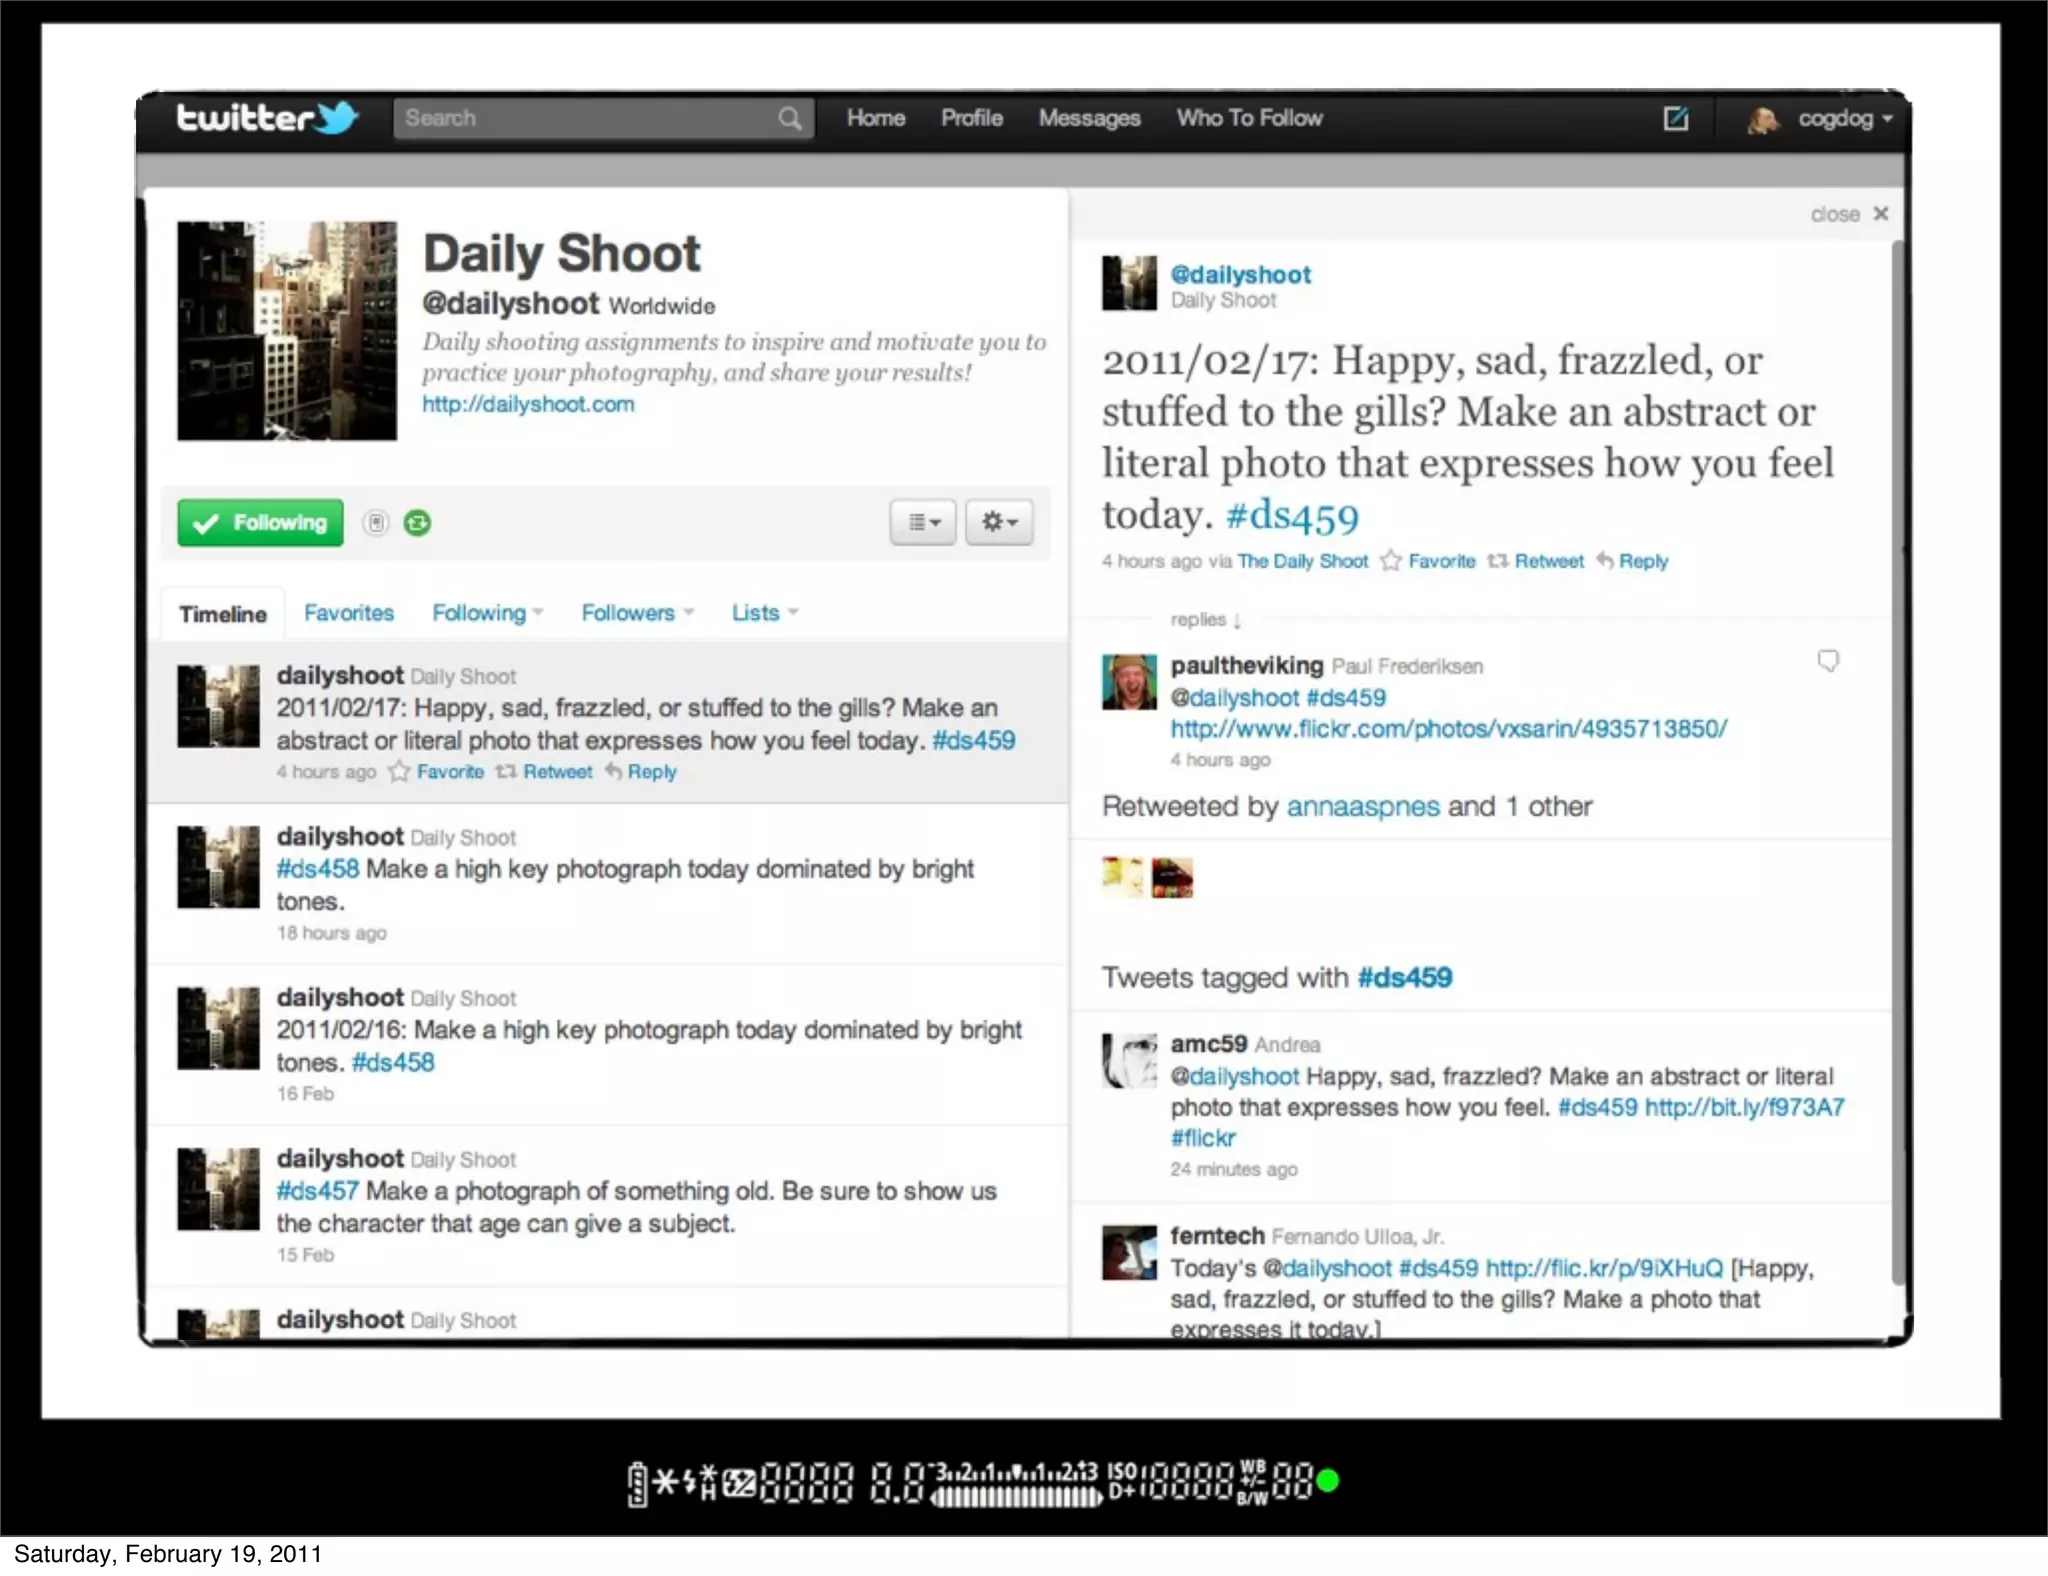Open the compose new tweet icon

[1676, 119]
